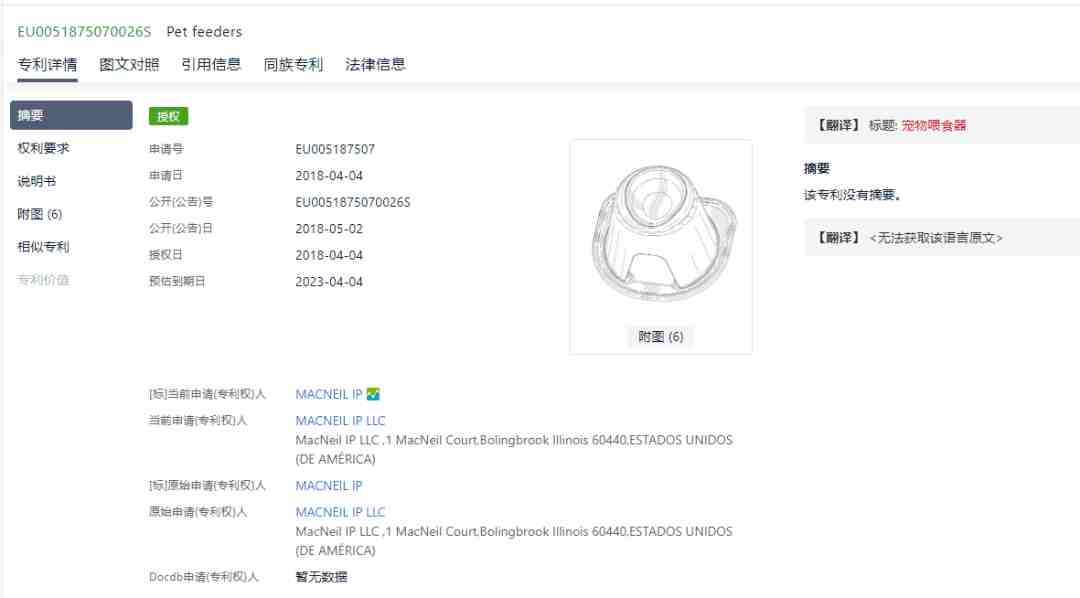Open the 引用信息 tab
The image size is (1080, 598).
tap(211, 65)
